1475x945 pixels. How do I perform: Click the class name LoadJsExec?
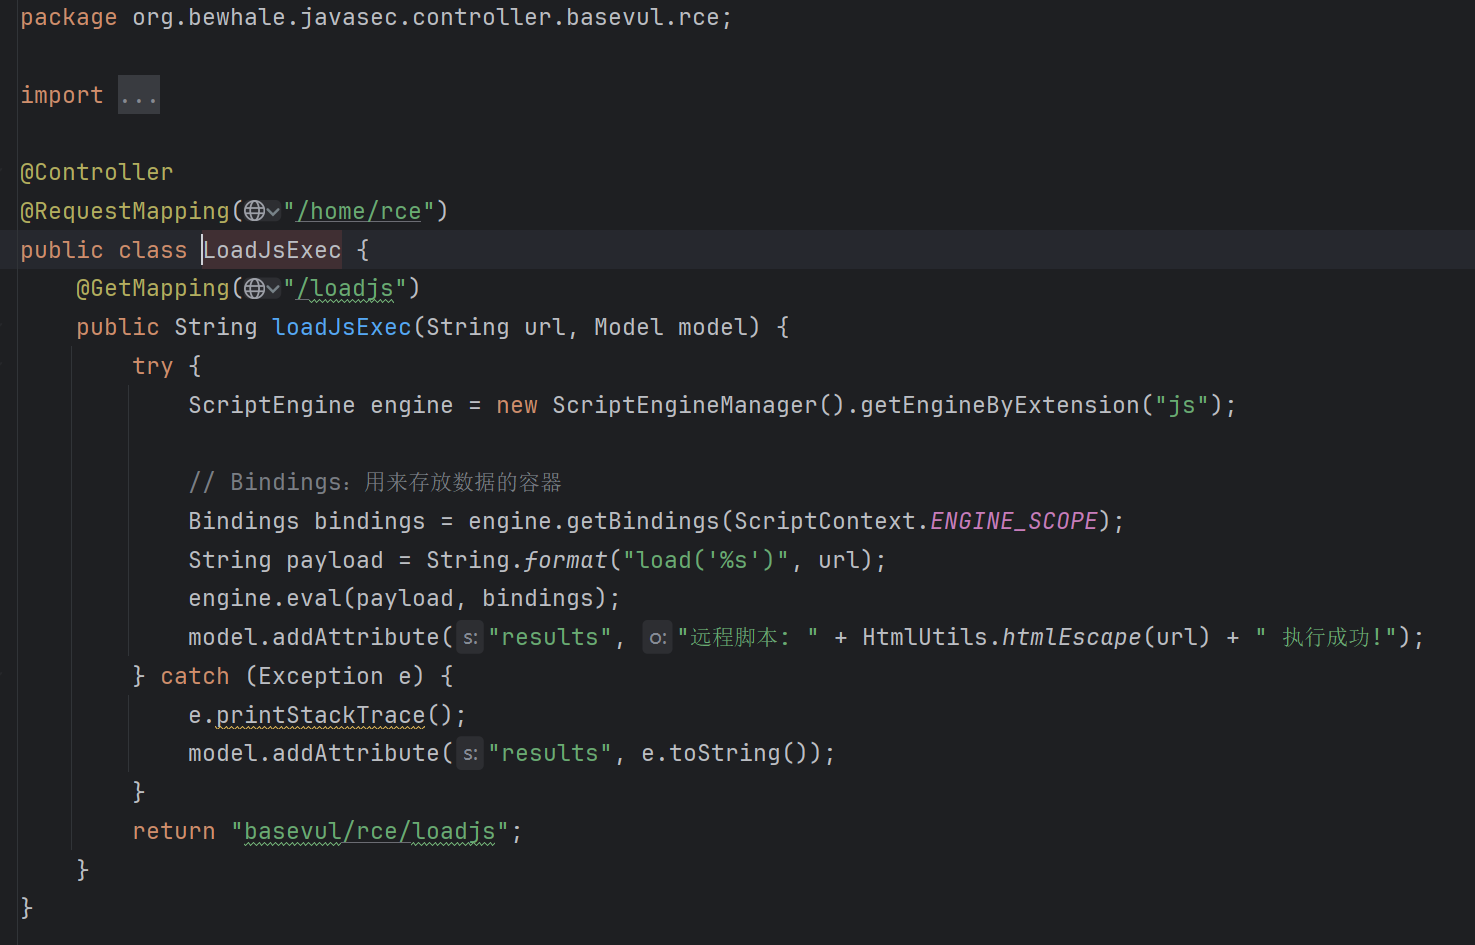pos(272,250)
